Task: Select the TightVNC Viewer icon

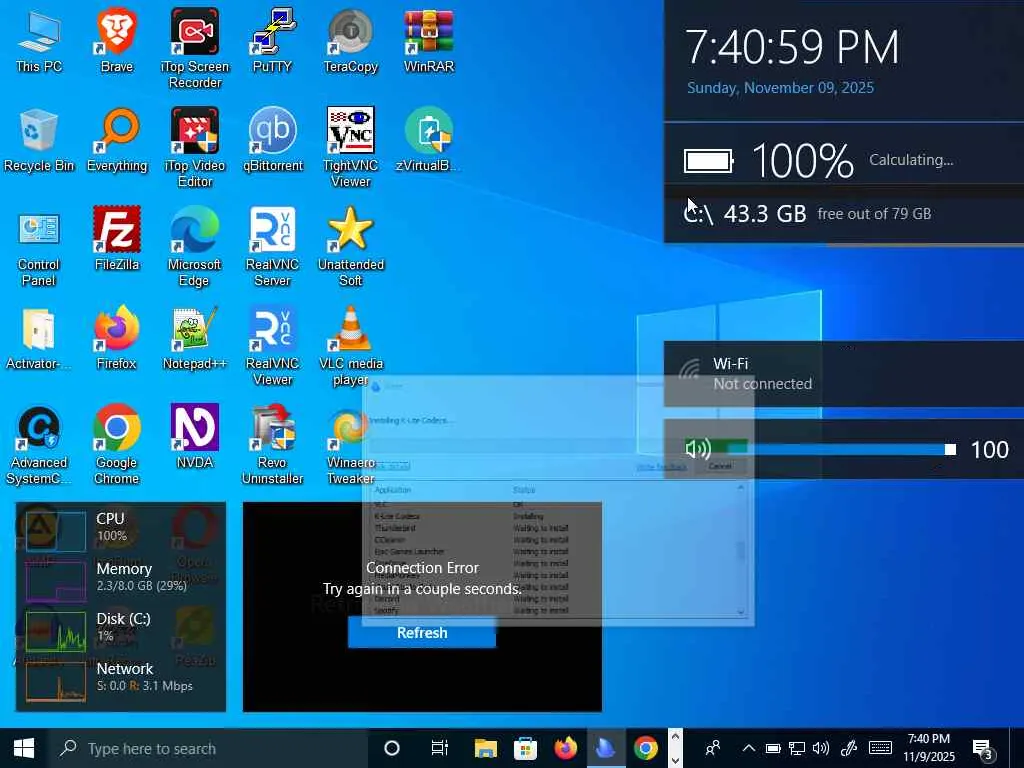Action: coord(351,148)
